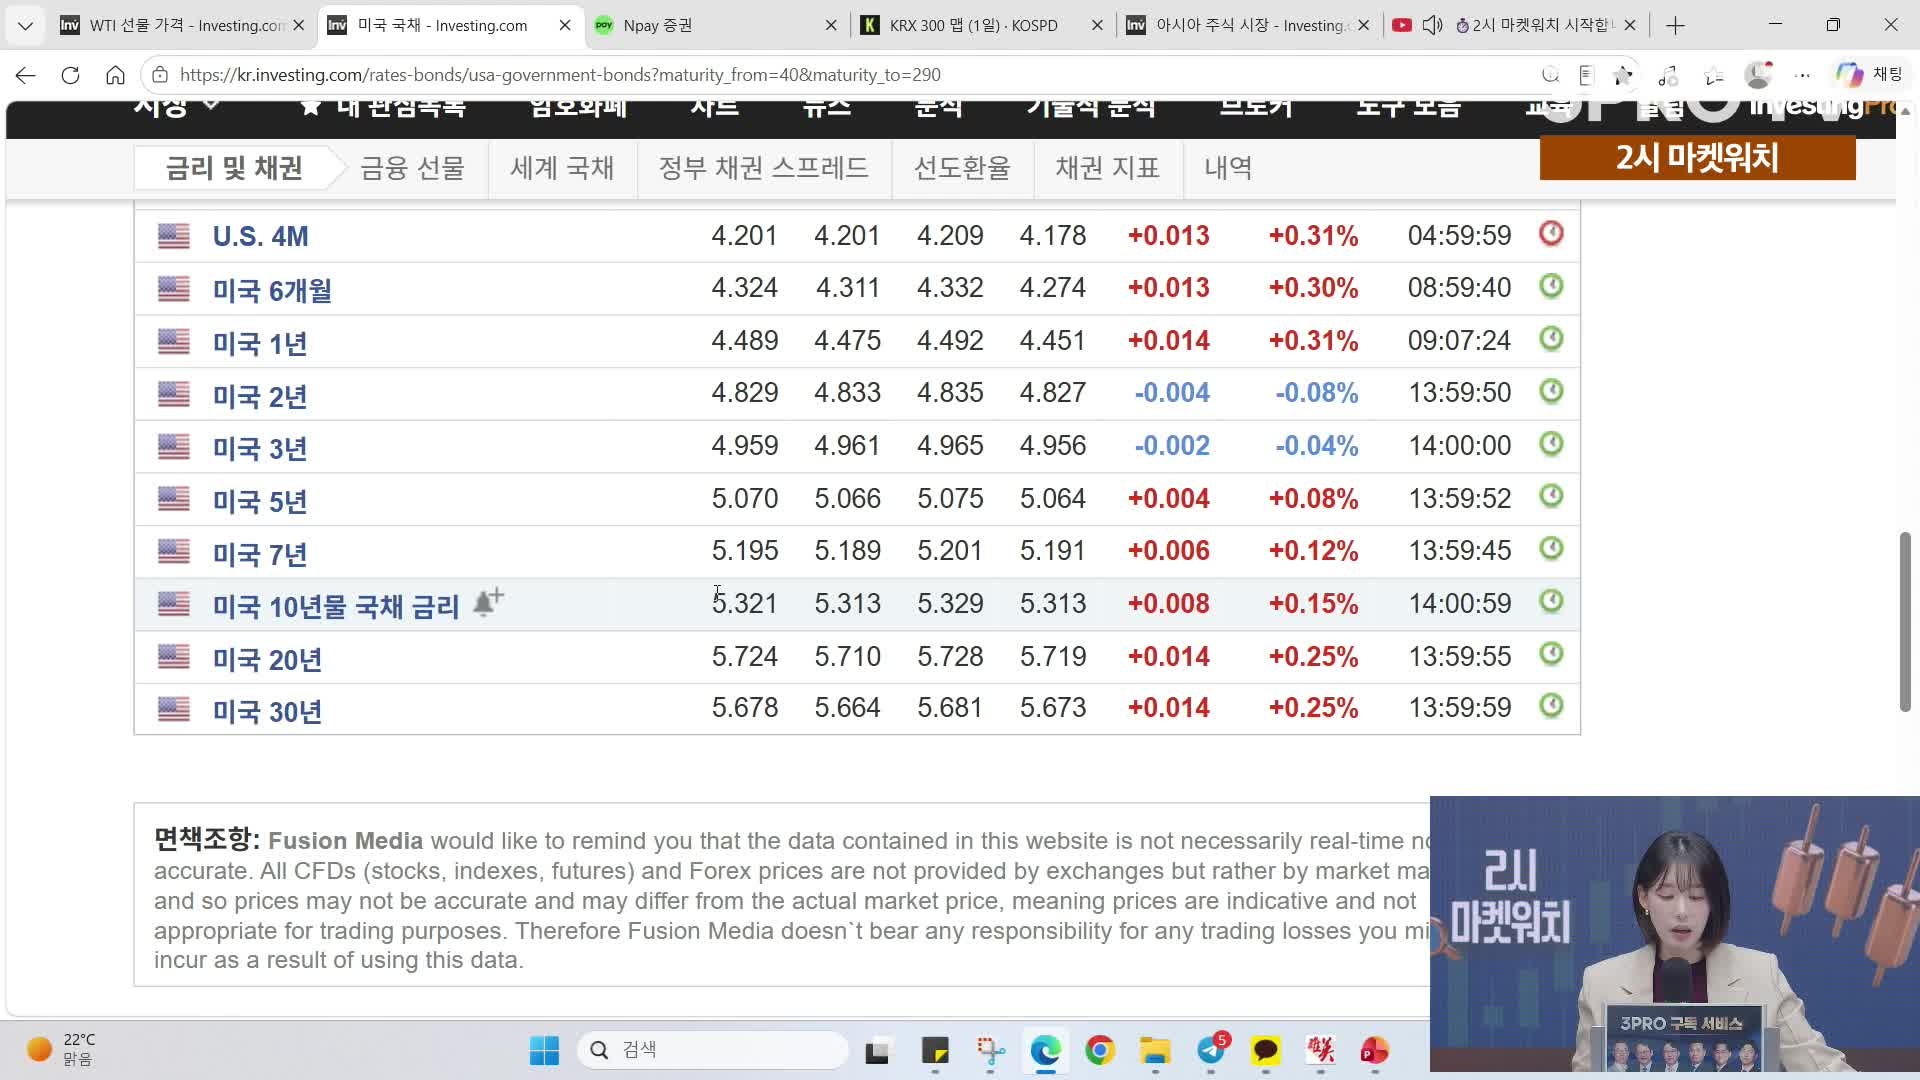Click the browser address bar URL

(560, 75)
